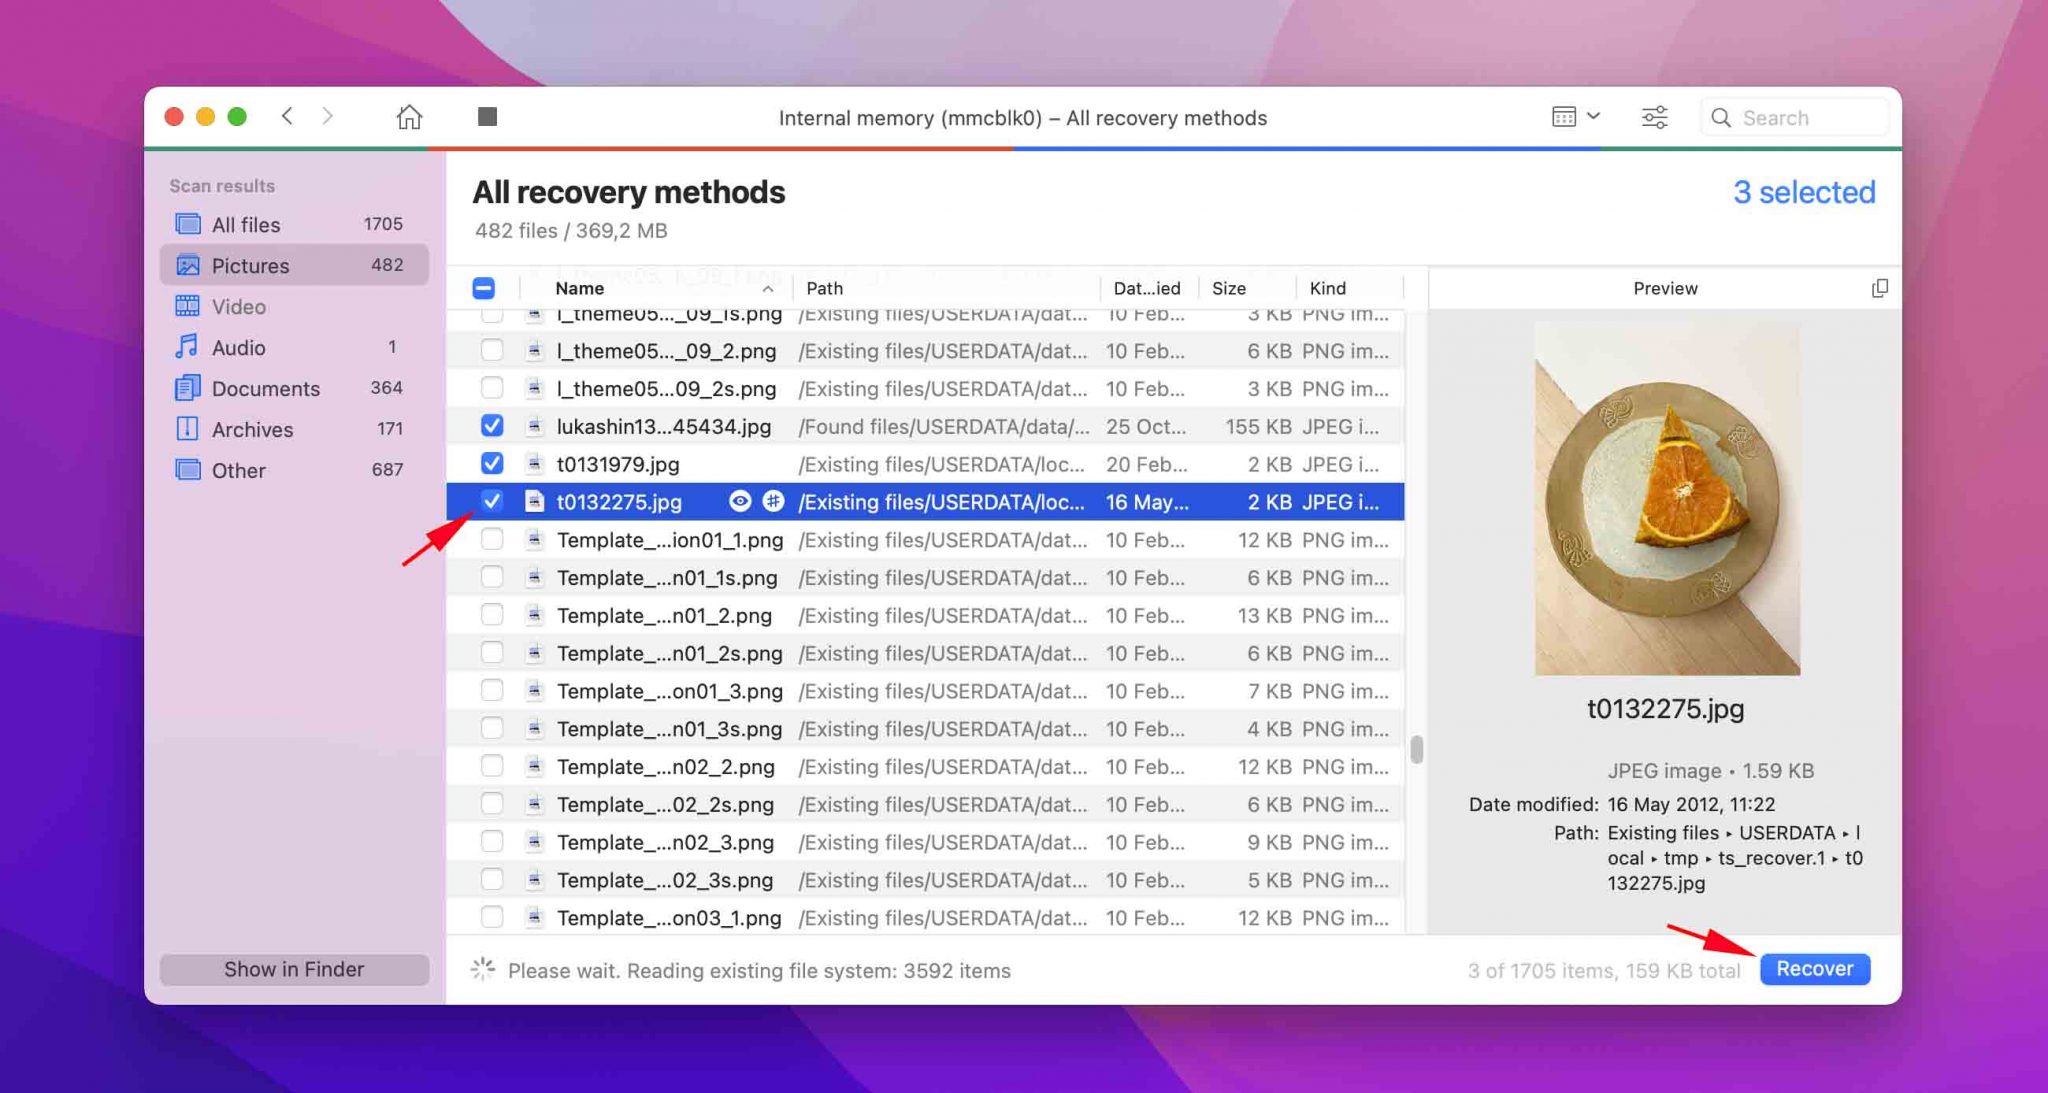
Task: Click Show in Finder button
Action: tap(295, 967)
